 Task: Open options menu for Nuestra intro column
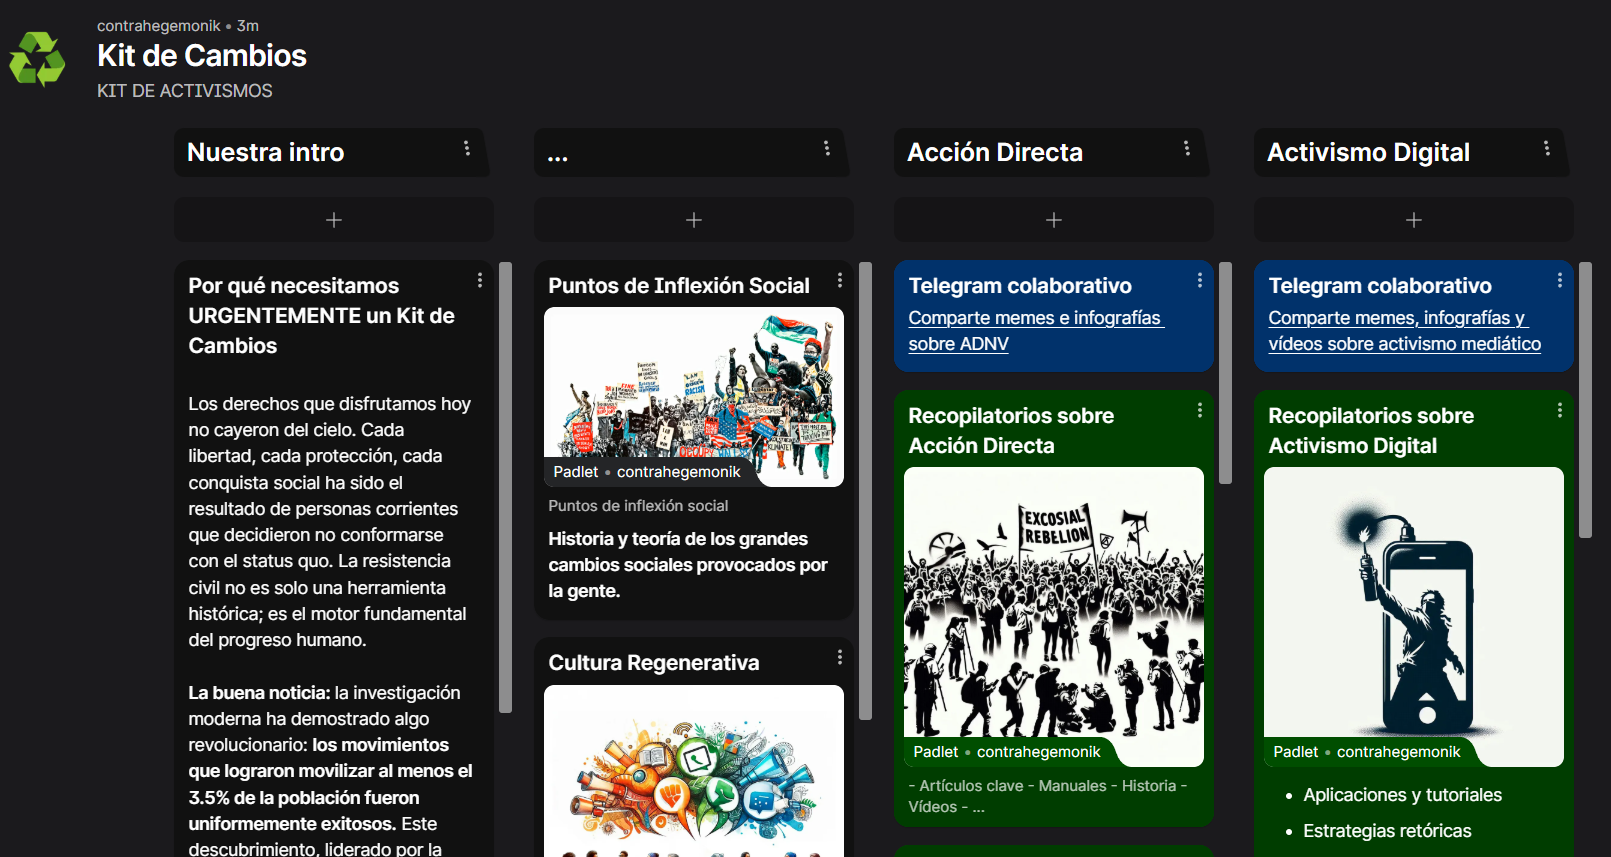pyautogui.click(x=467, y=149)
